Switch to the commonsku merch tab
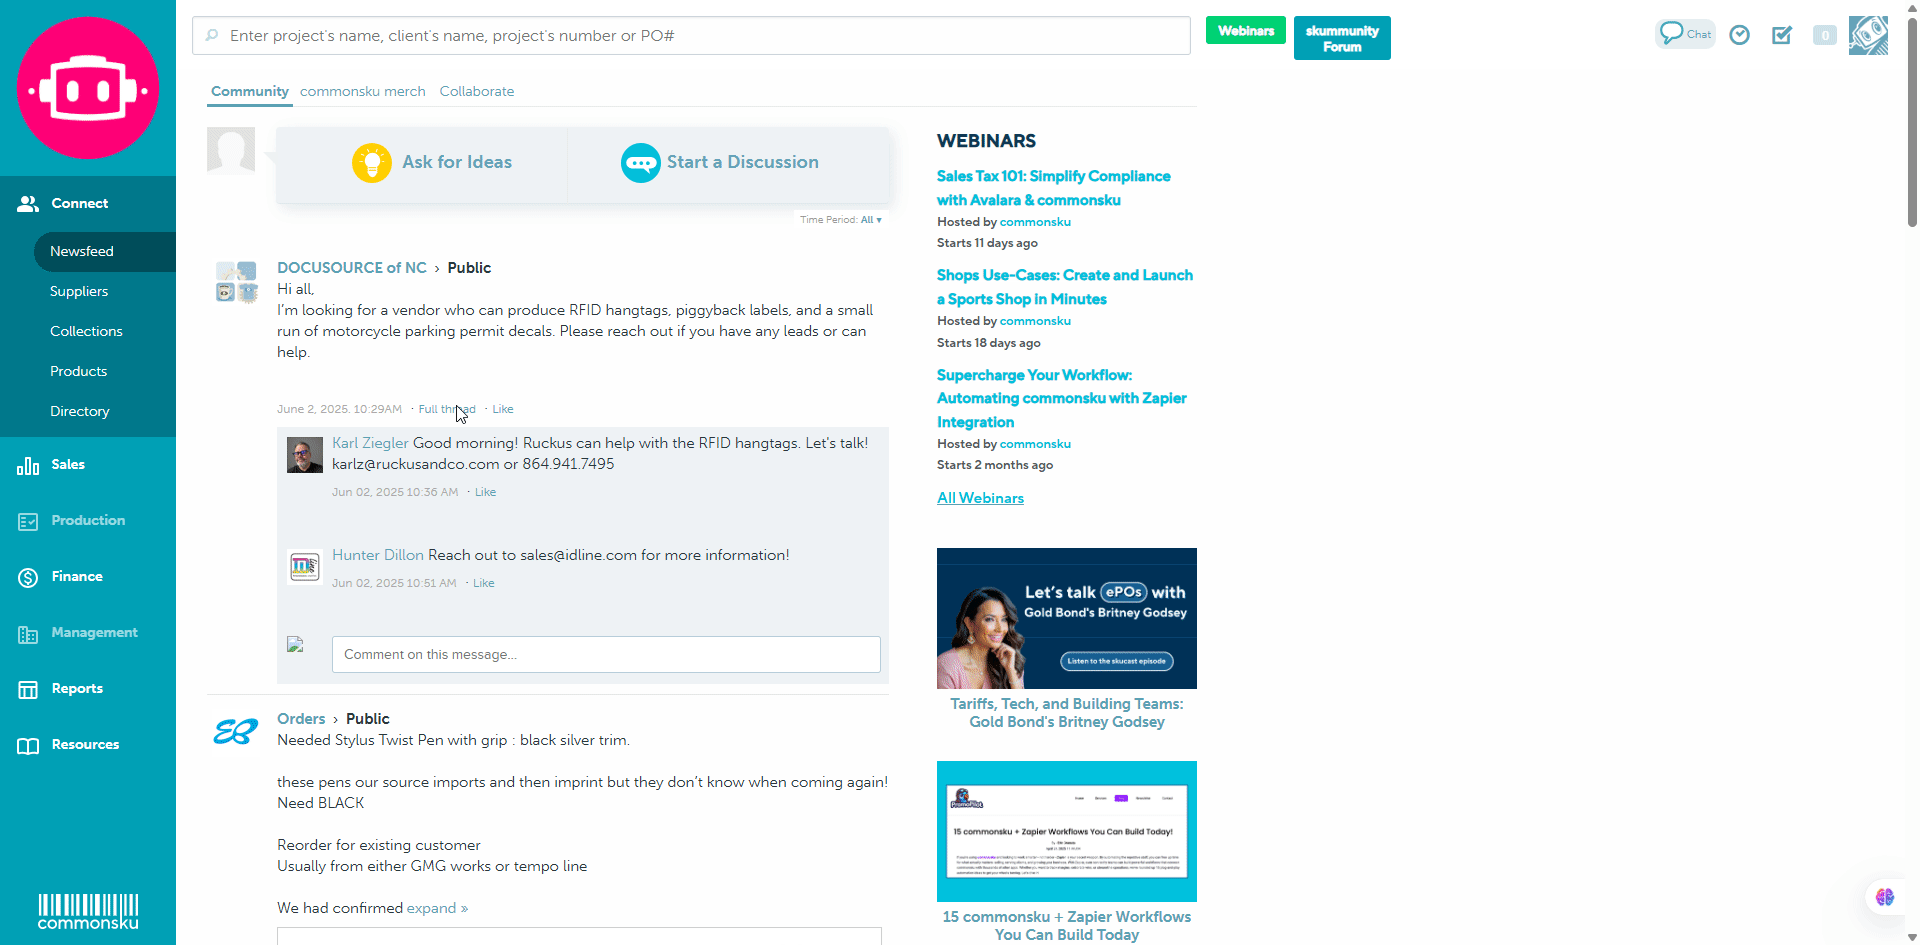 362,91
